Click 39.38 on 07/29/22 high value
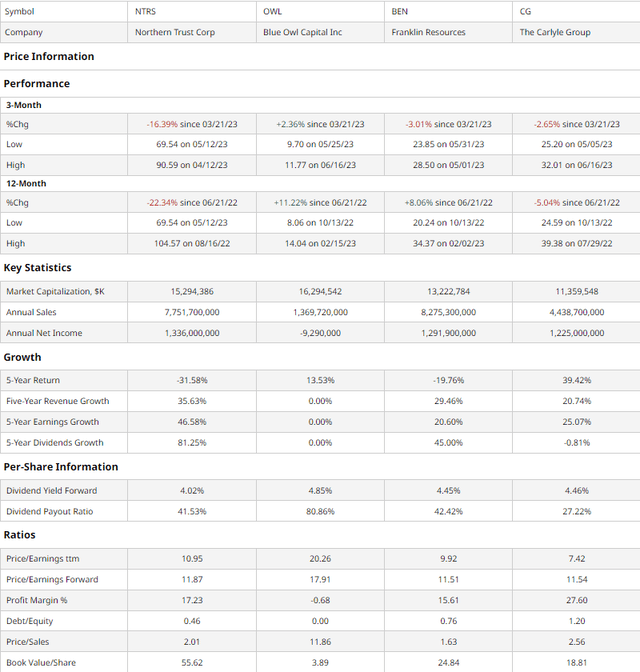Image resolution: width=640 pixels, height=672 pixels. tap(577, 243)
